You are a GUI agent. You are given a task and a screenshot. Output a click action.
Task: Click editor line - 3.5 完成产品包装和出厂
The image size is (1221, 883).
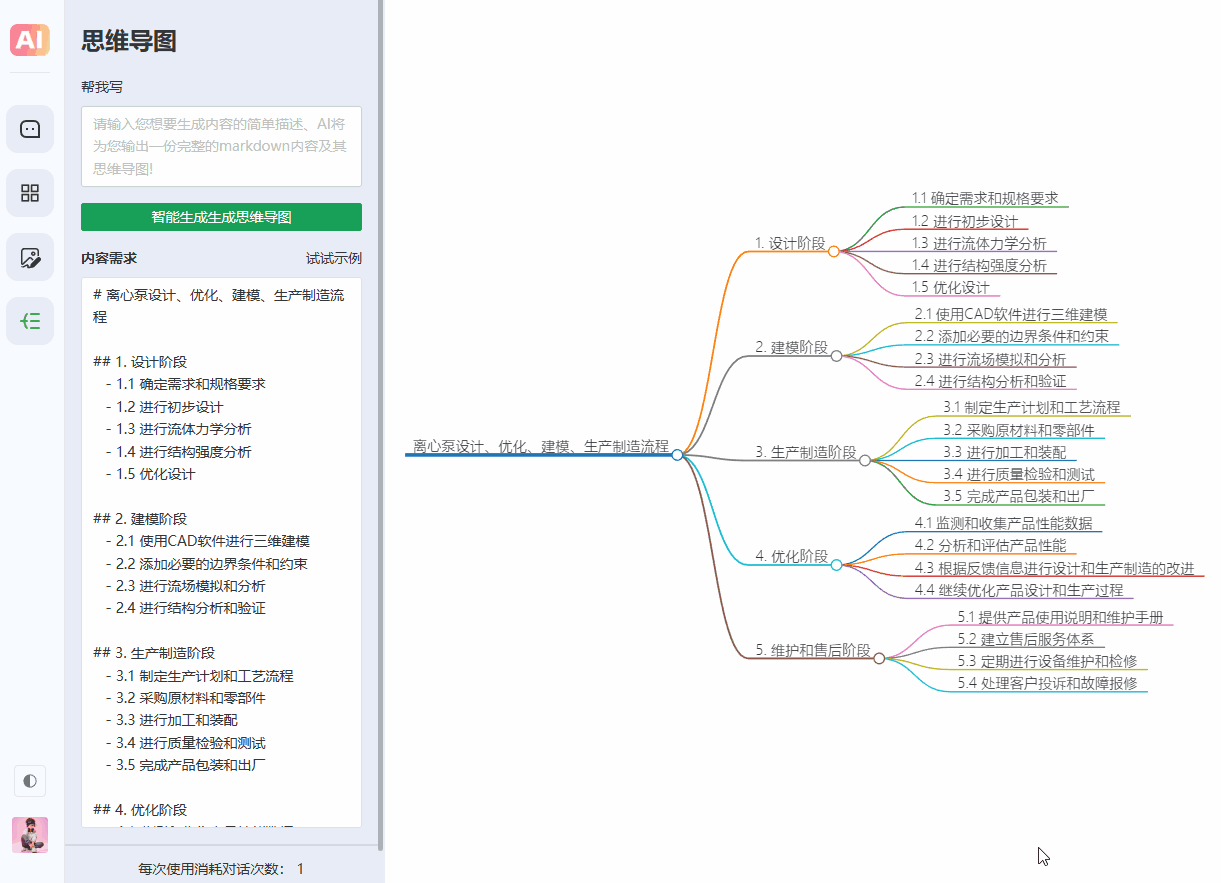pos(185,765)
